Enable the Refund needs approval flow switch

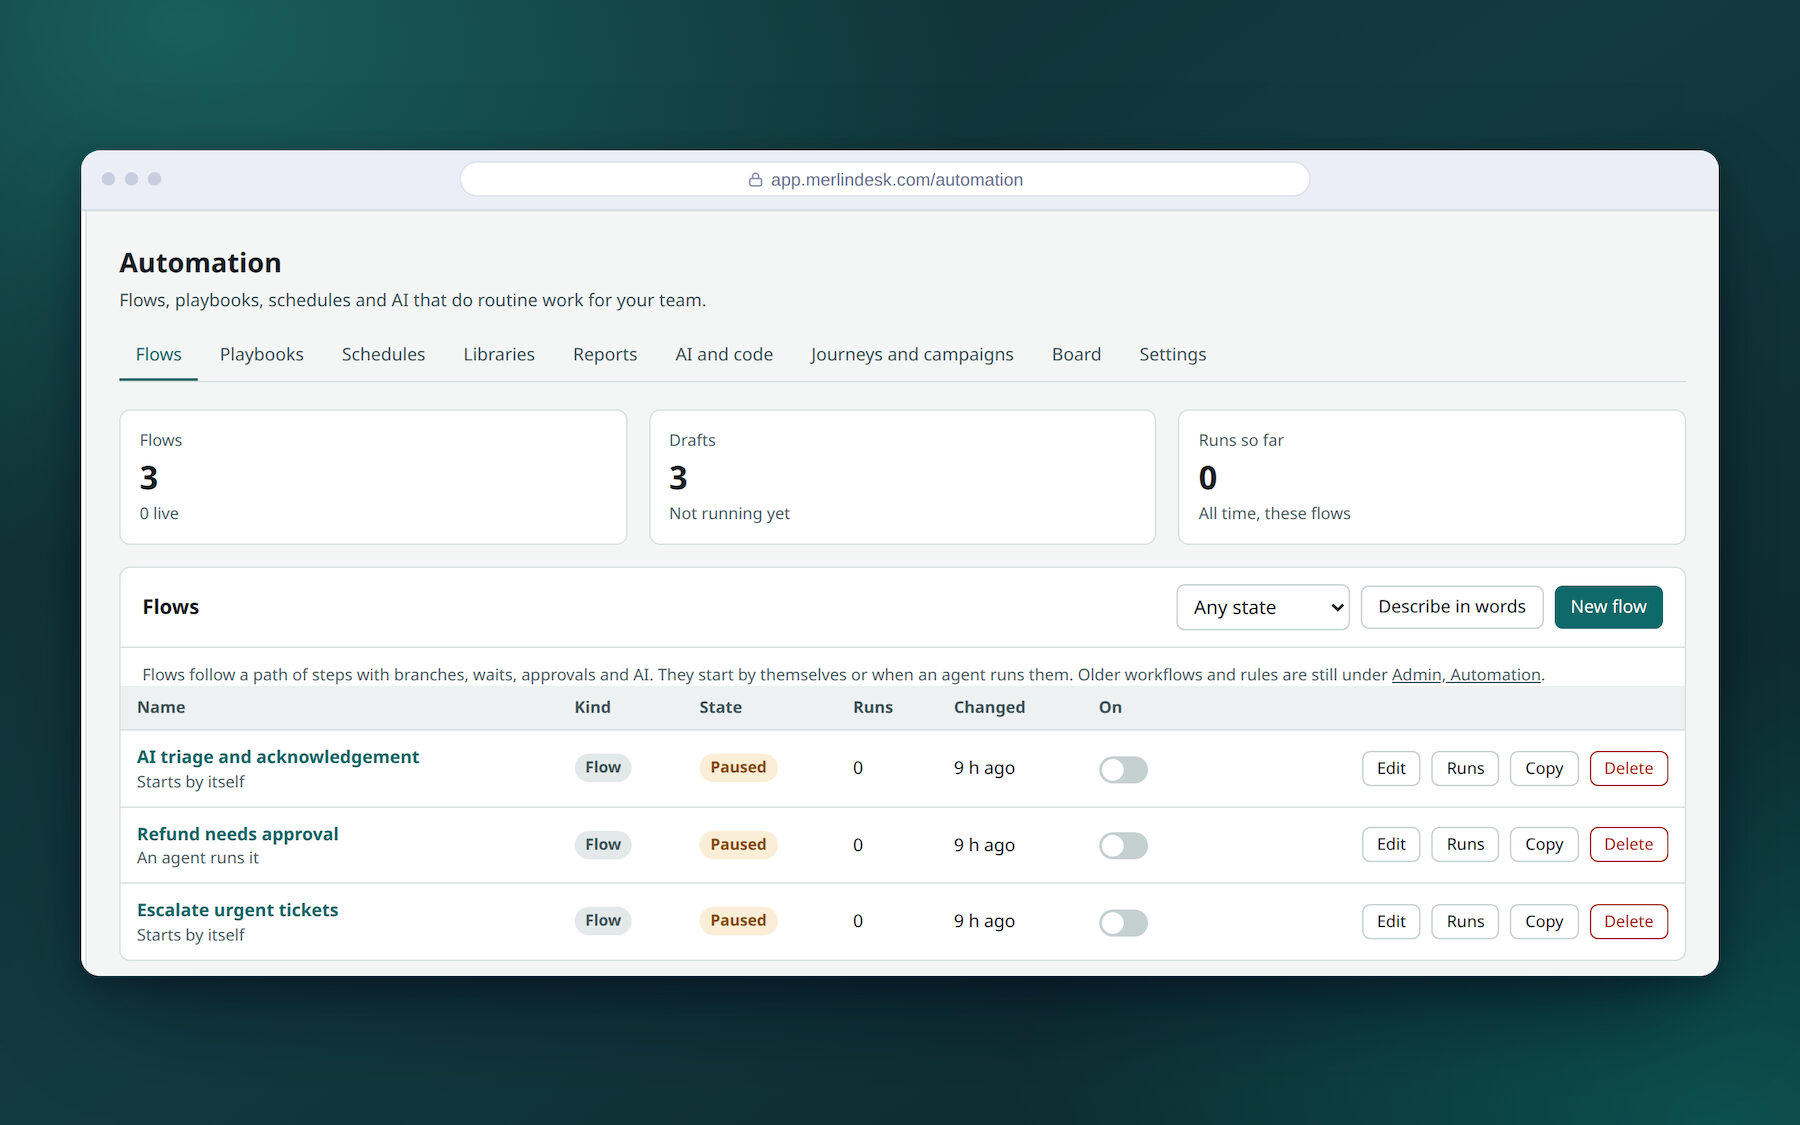point(1123,845)
